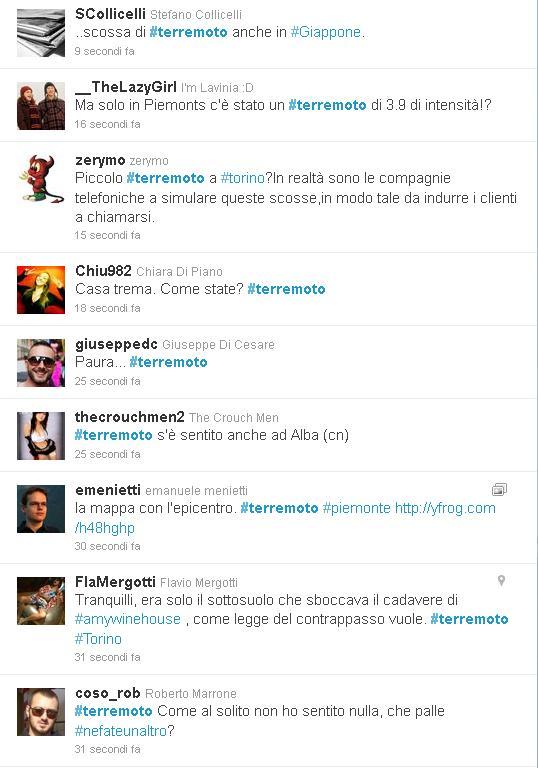
Task: Open the thecrouchmen2 username link
Action: pos(129,417)
